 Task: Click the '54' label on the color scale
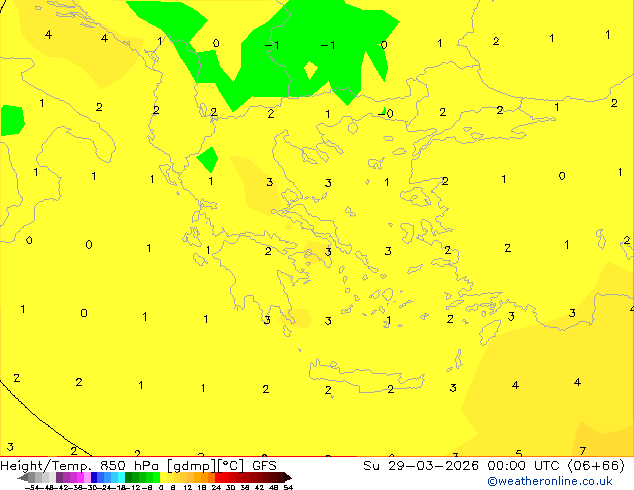(x=288, y=487)
